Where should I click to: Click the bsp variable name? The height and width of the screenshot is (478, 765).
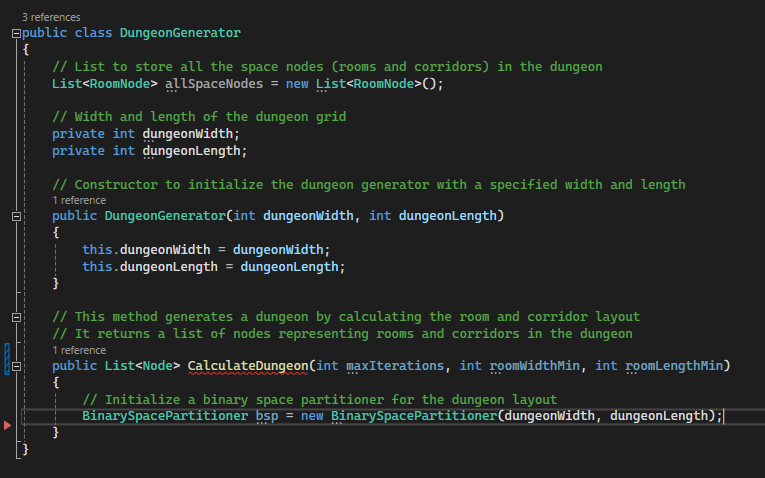click(x=267, y=416)
